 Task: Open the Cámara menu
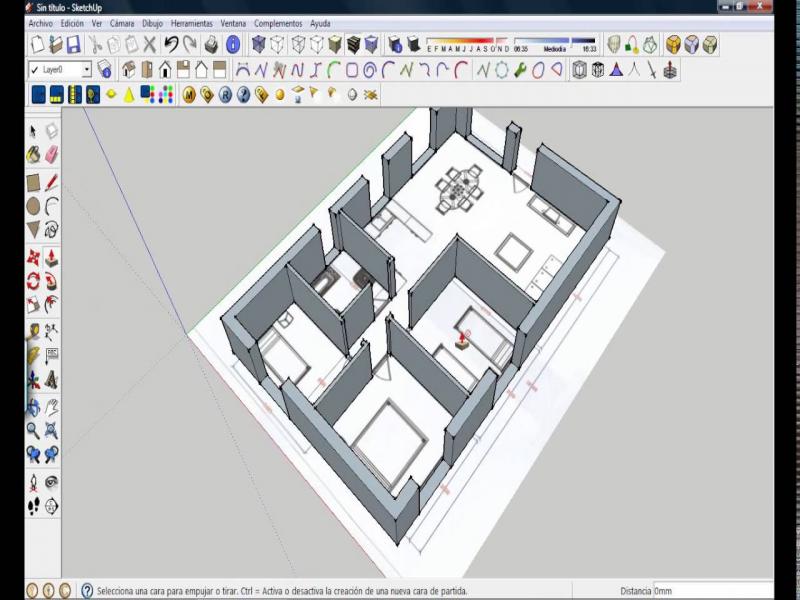(x=121, y=22)
